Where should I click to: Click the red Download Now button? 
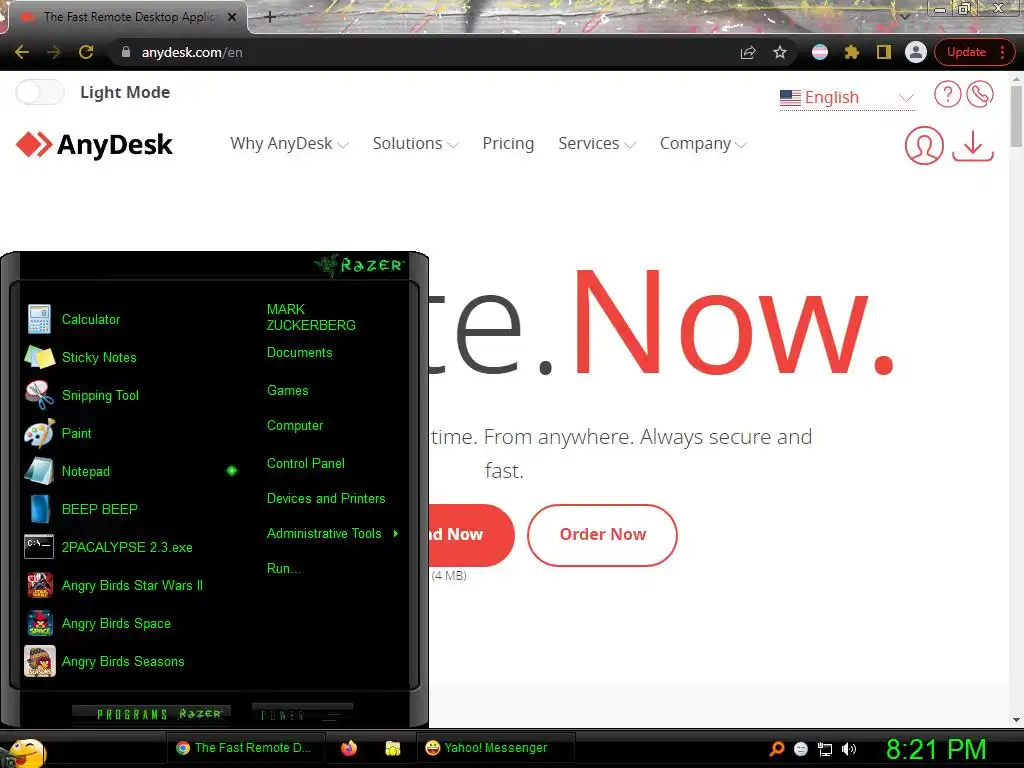point(472,535)
